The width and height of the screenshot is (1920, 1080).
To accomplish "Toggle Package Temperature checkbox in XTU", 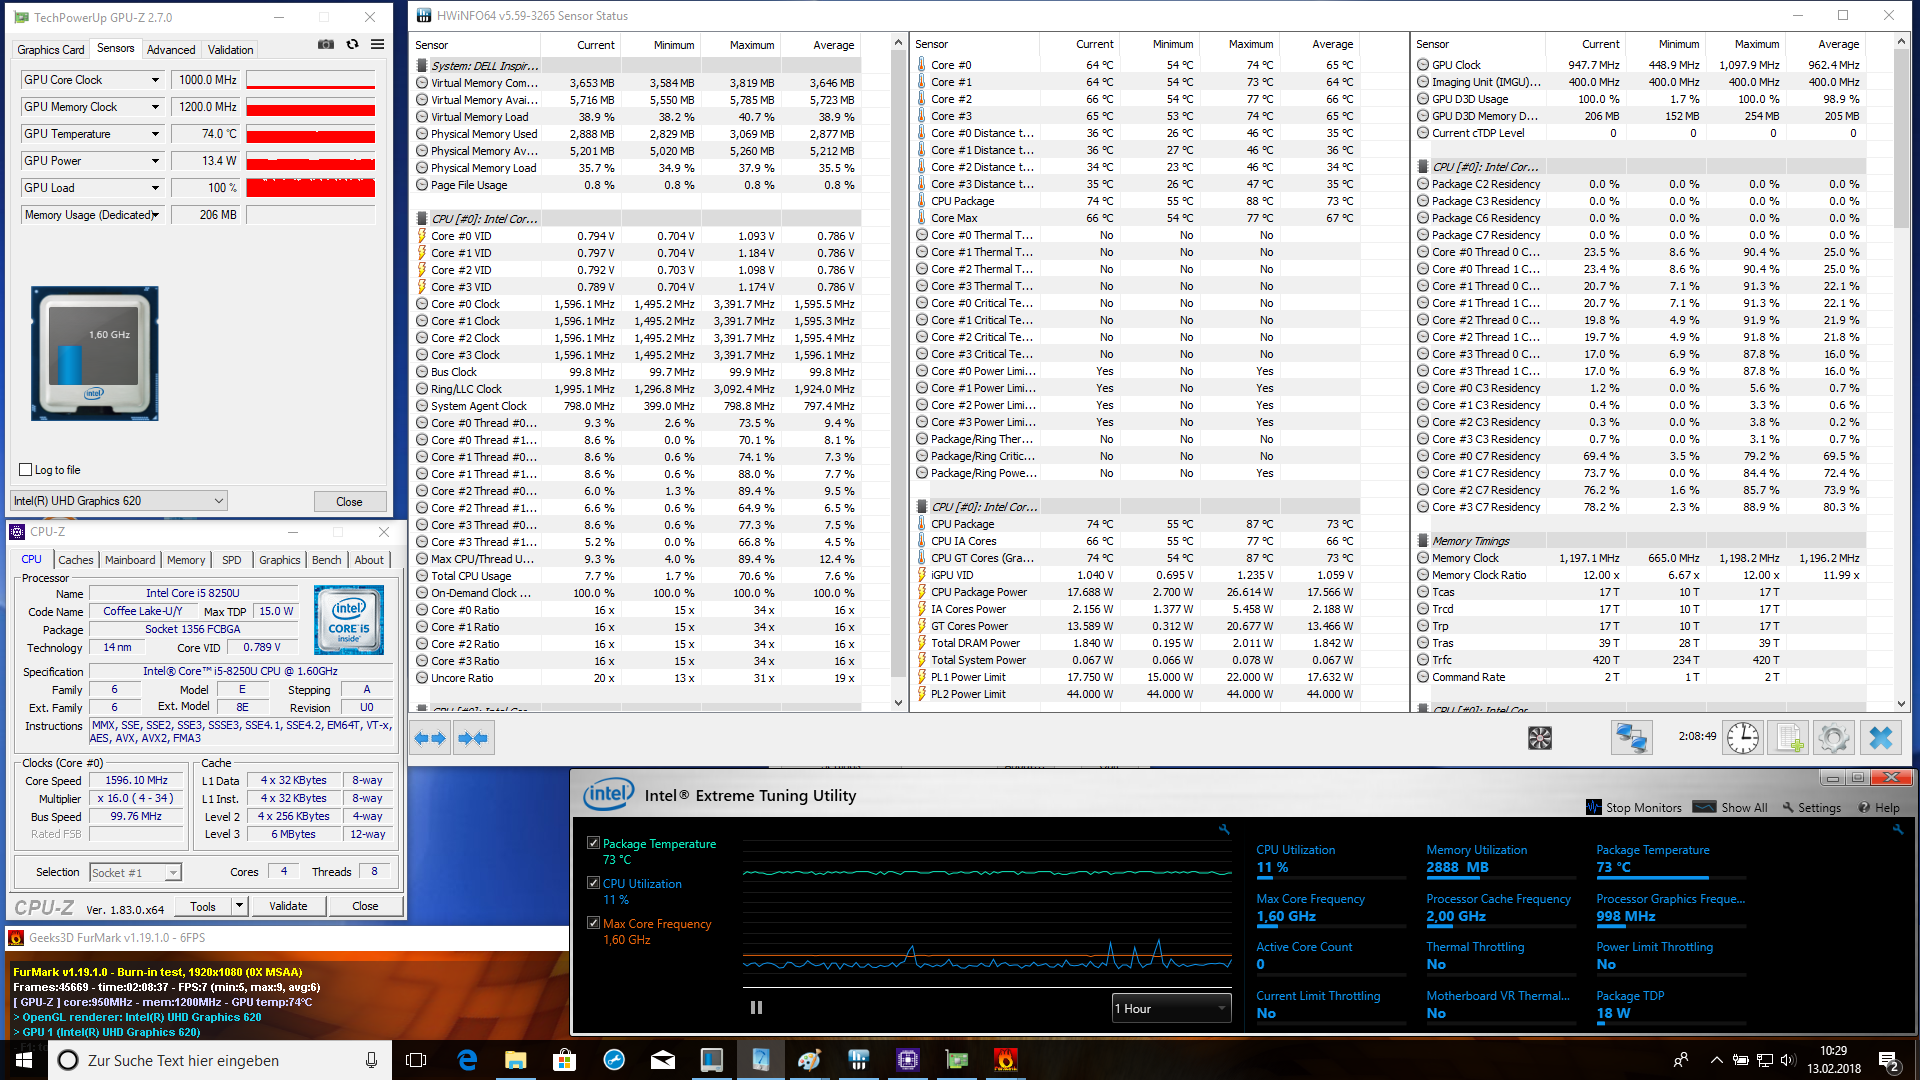I will click(x=593, y=843).
